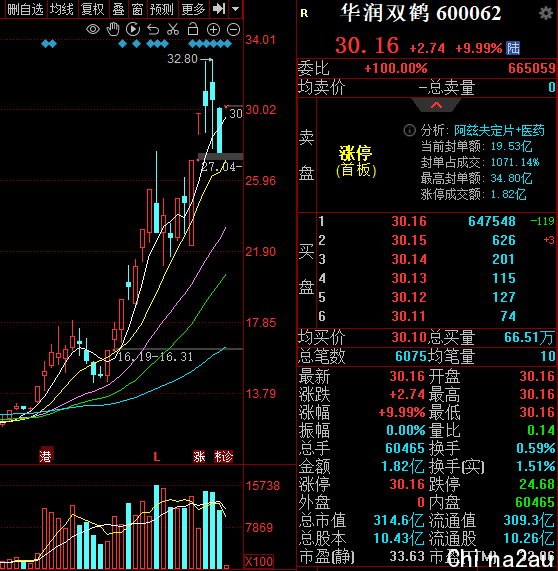Click the 内盘 60465 value
This screenshot has width=558, height=571.
(x=535, y=503)
